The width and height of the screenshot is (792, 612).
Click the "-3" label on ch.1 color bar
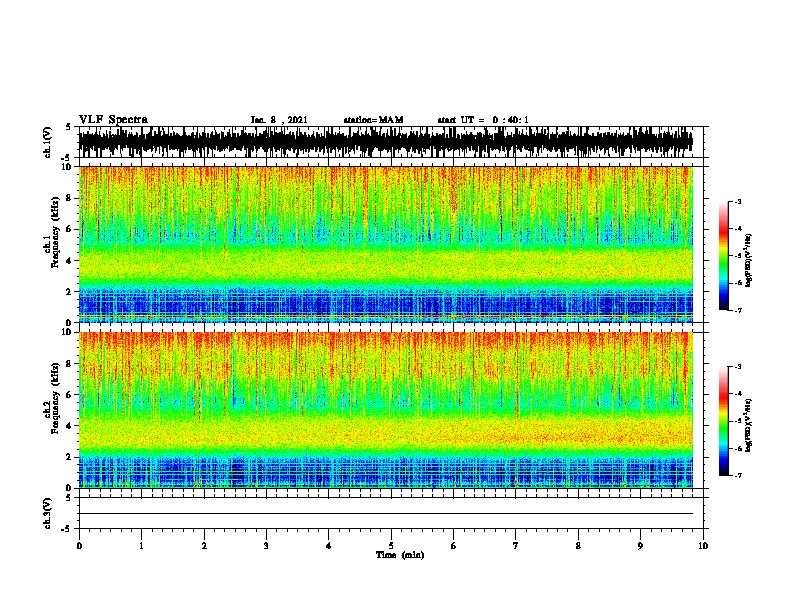[x=738, y=202]
